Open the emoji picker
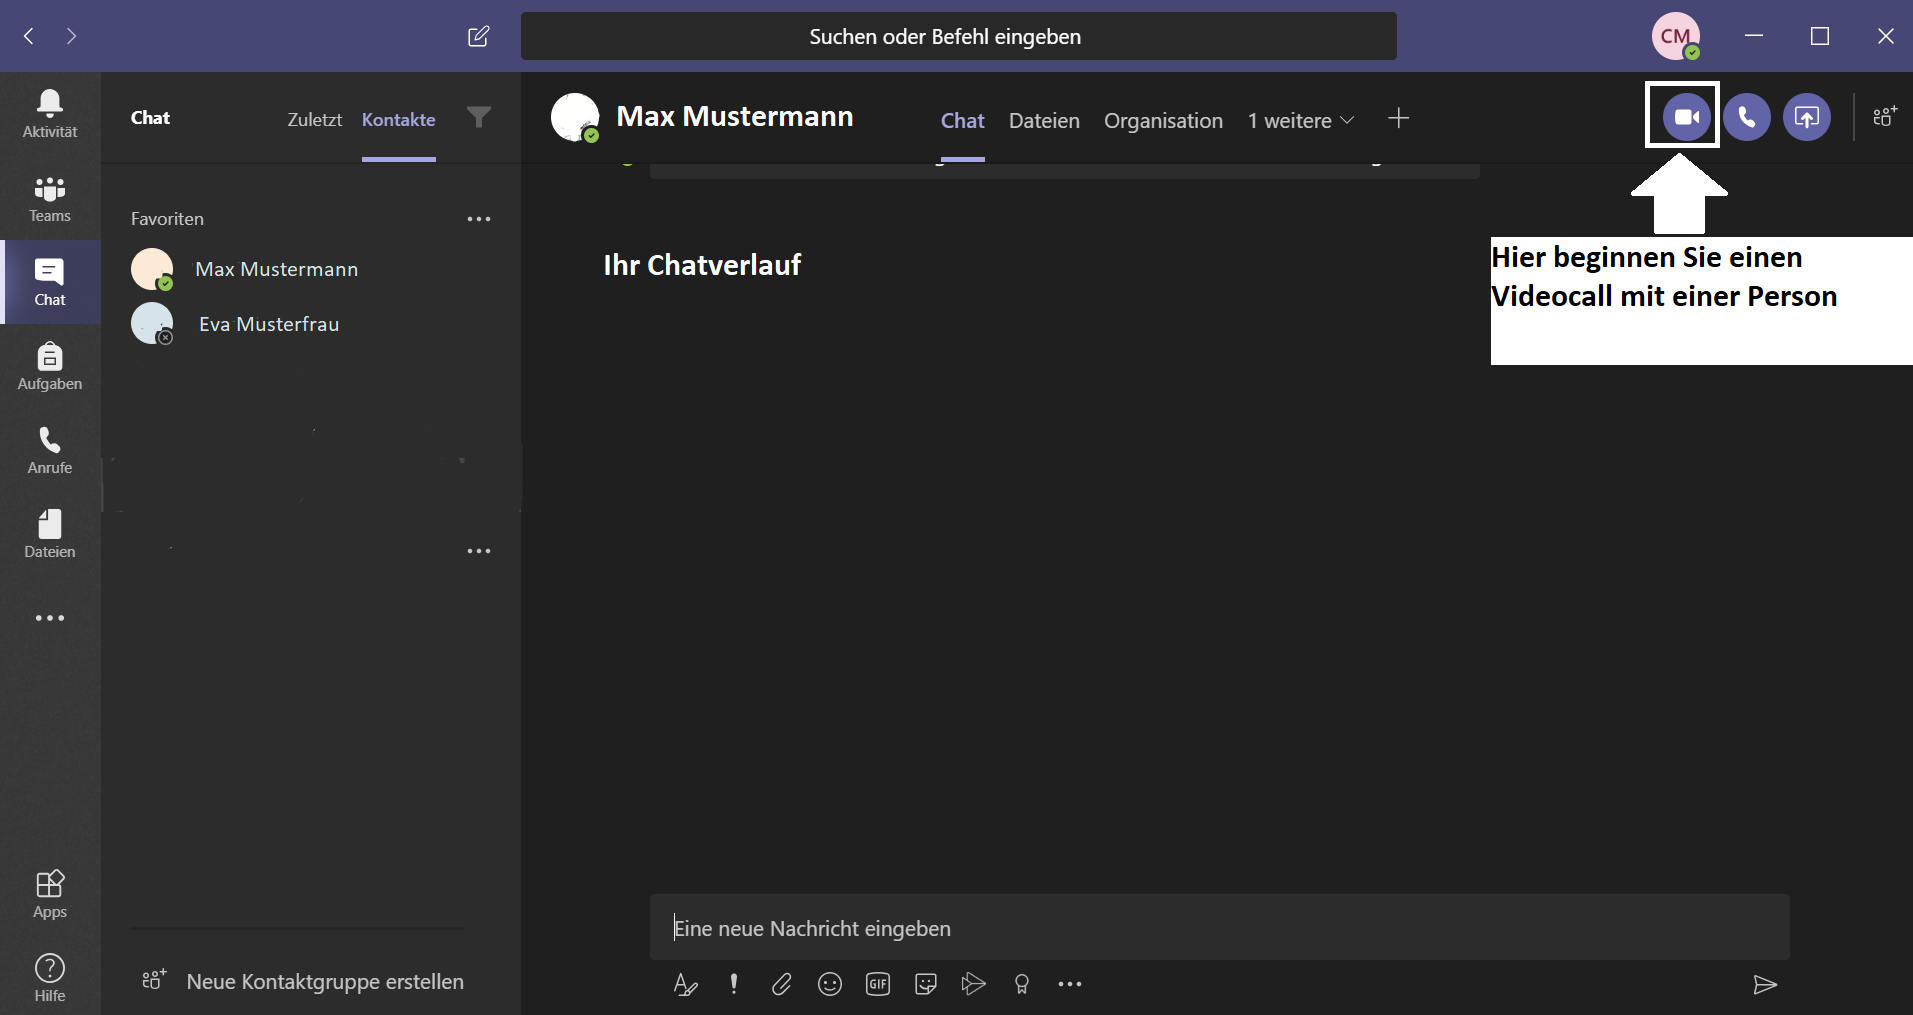1913x1015 pixels. click(x=829, y=984)
